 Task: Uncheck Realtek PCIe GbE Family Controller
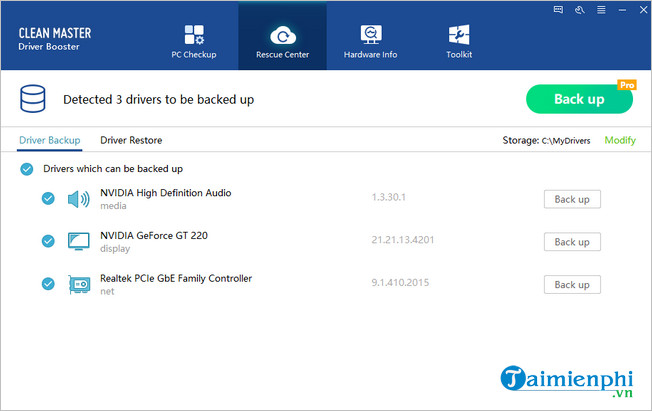[x=48, y=284]
